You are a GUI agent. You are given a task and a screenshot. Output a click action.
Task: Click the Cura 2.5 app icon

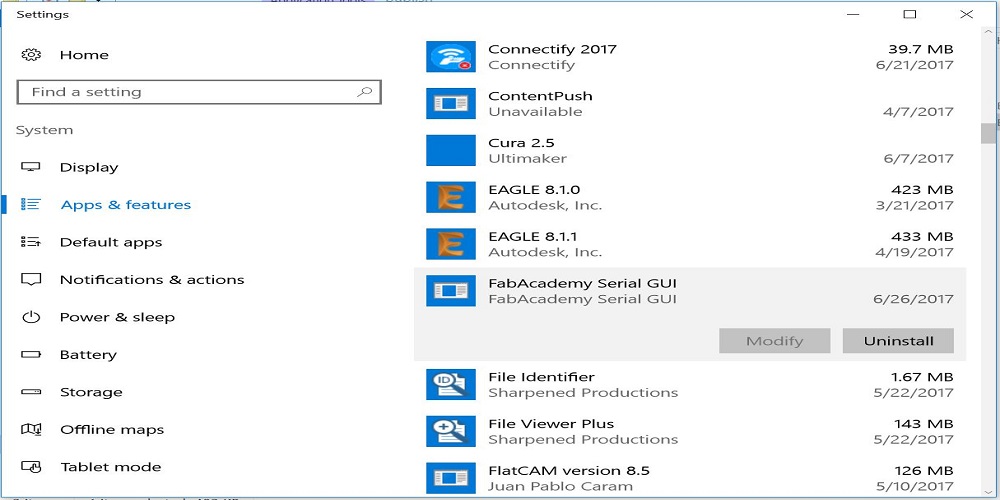[x=451, y=151]
